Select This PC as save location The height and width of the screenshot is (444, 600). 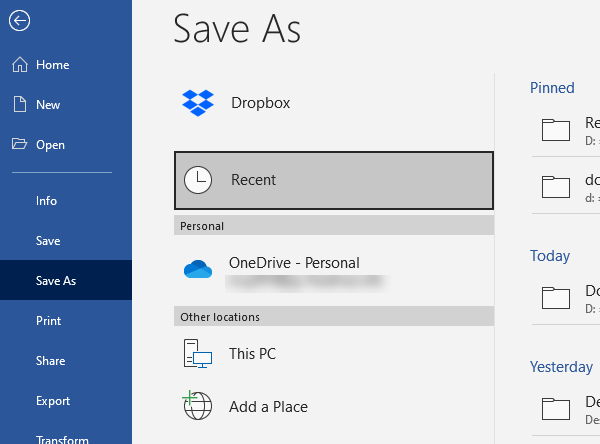coord(334,354)
